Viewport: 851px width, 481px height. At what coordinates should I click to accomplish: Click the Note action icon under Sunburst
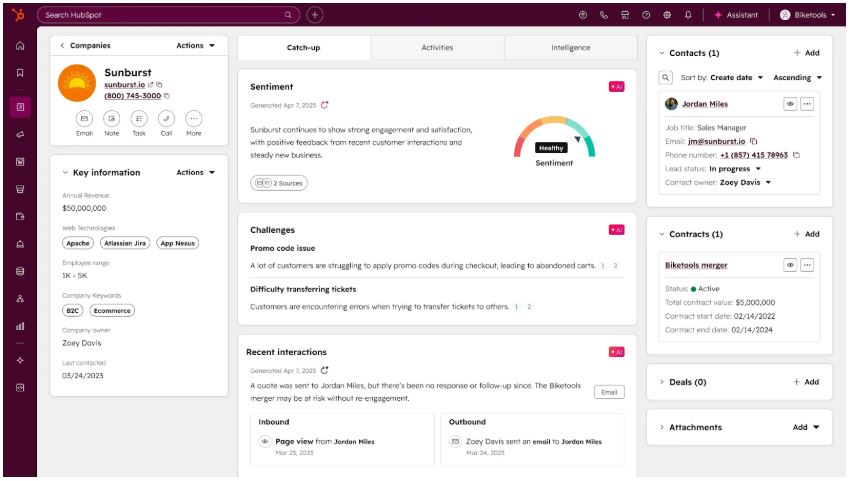point(112,118)
